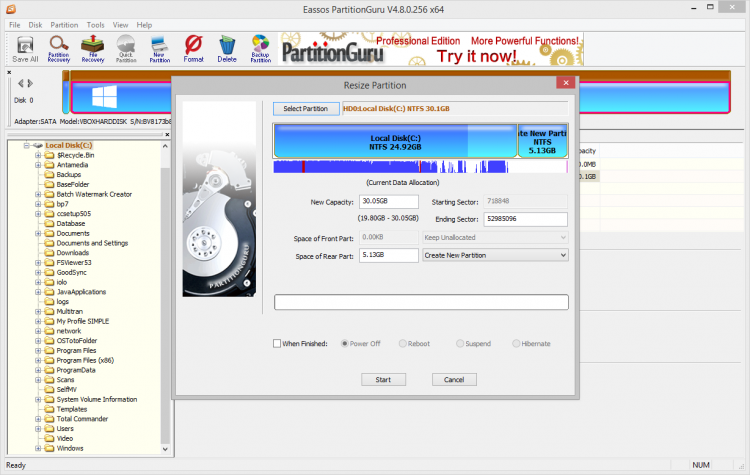Click the Local Disk(C:) NTFS 24.92GB block
The width and height of the screenshot is (750, 475).
coord(395,142)
